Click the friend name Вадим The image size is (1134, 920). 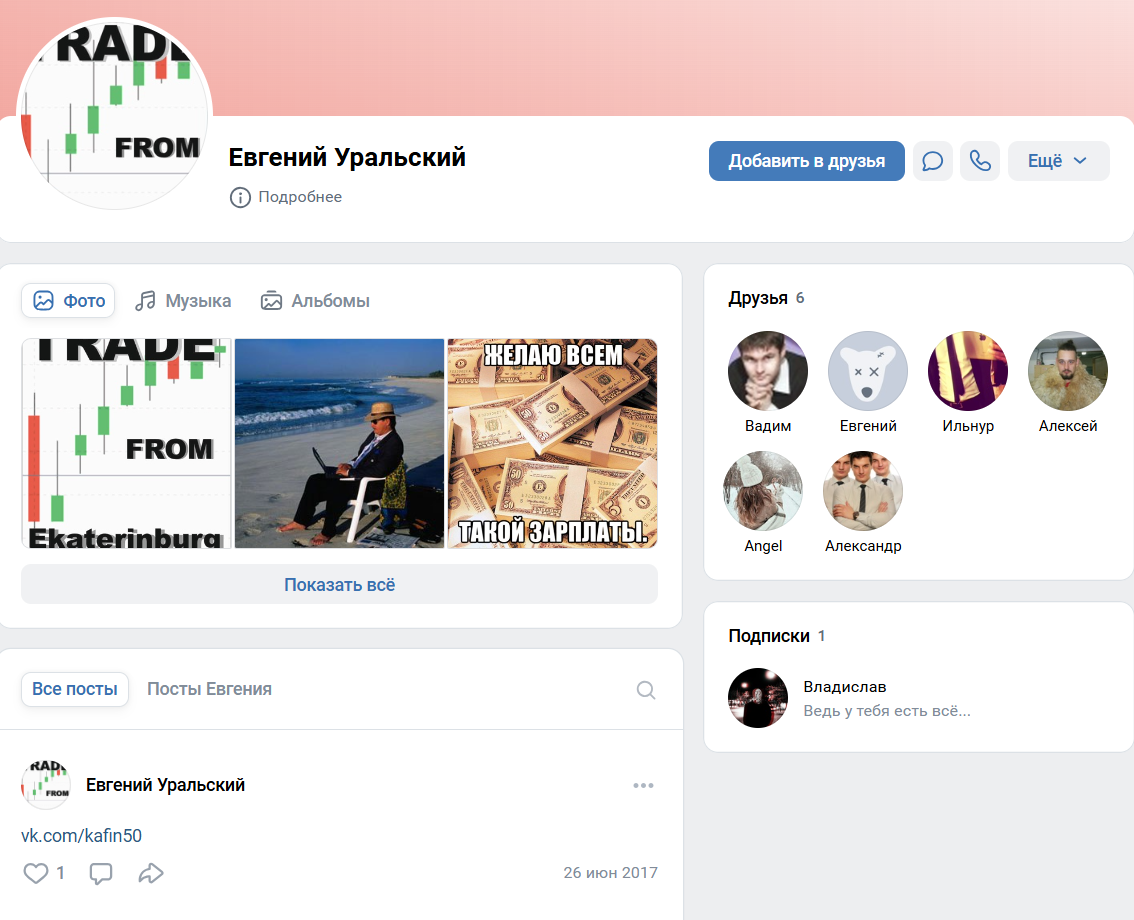(x=768, y=426)
